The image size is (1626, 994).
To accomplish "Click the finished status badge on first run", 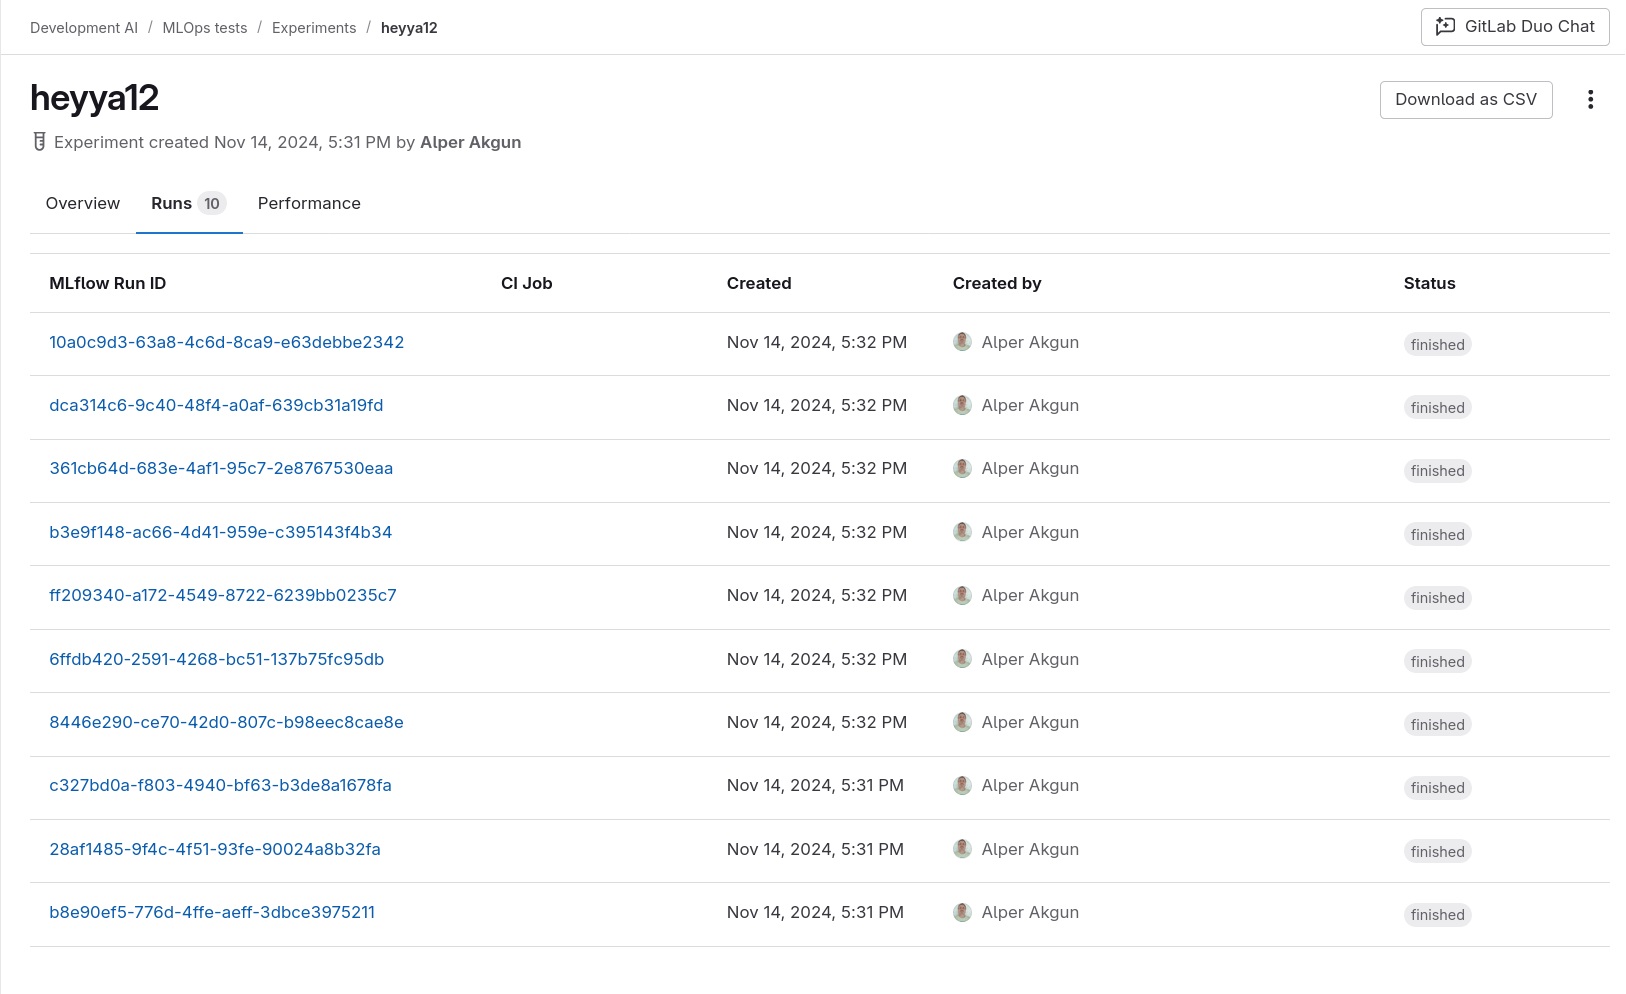I will [1437, 344].
